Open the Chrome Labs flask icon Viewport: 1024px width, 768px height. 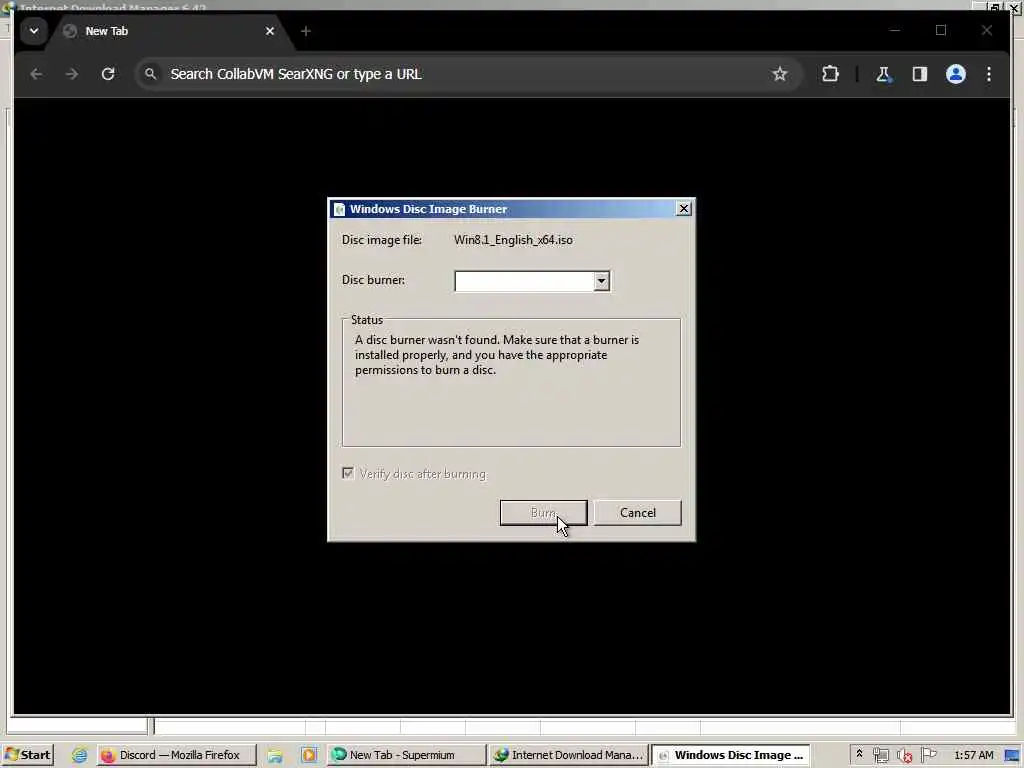coord(883,74)
